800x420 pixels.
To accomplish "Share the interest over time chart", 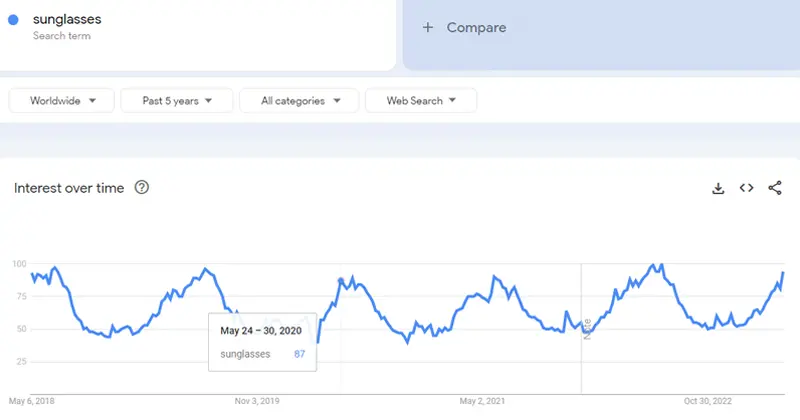I will [x=774, y=188].
